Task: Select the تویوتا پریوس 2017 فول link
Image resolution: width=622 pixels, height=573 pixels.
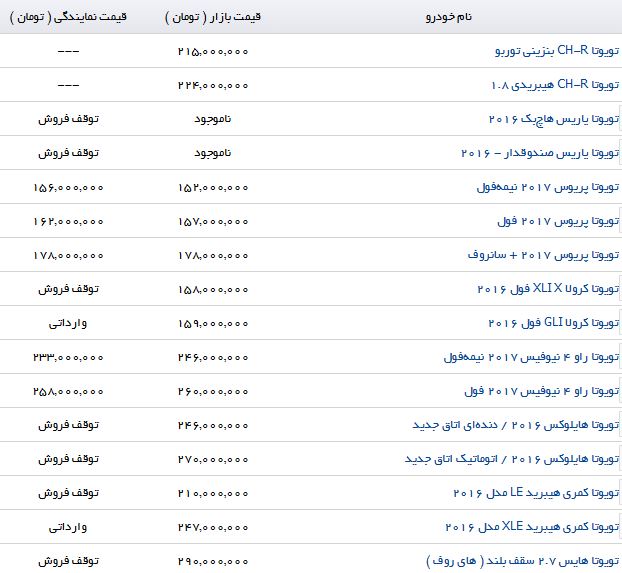Action: tap(558, 221)
